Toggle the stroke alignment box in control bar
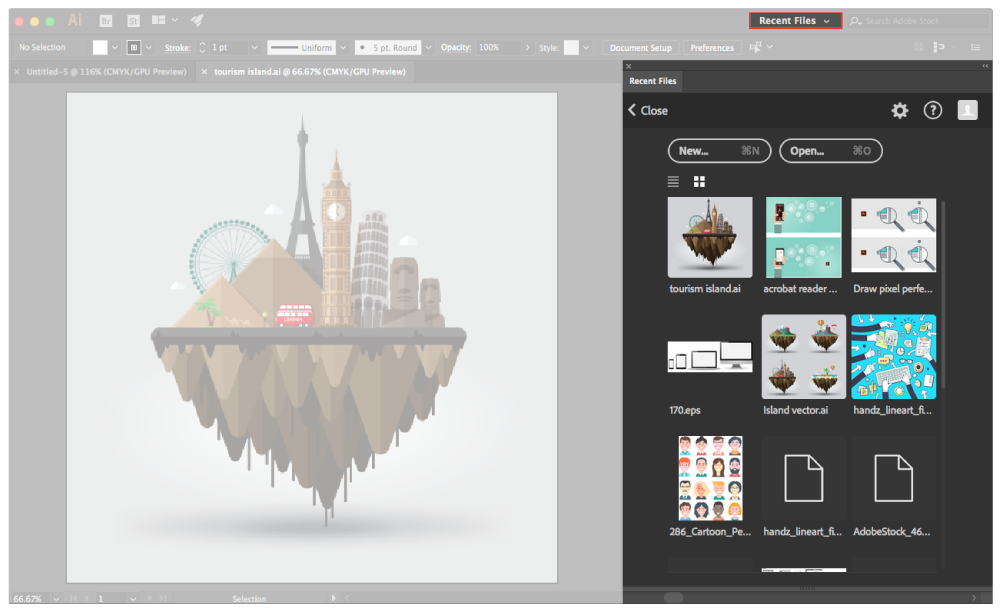This screenshot has width=1000, height=611. pos(135,46)
